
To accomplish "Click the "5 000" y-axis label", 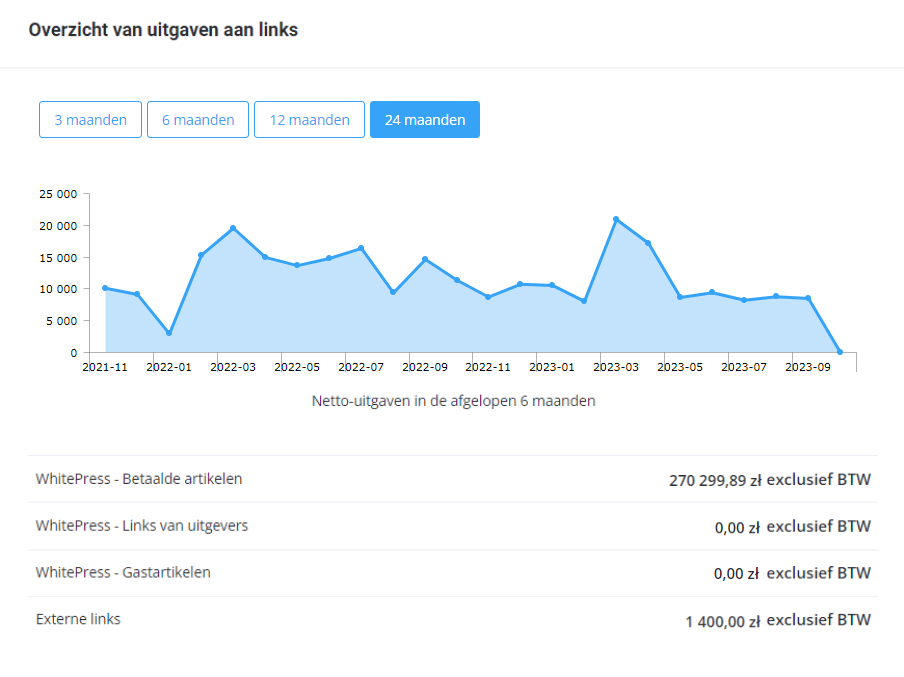I will pos(62,321).
